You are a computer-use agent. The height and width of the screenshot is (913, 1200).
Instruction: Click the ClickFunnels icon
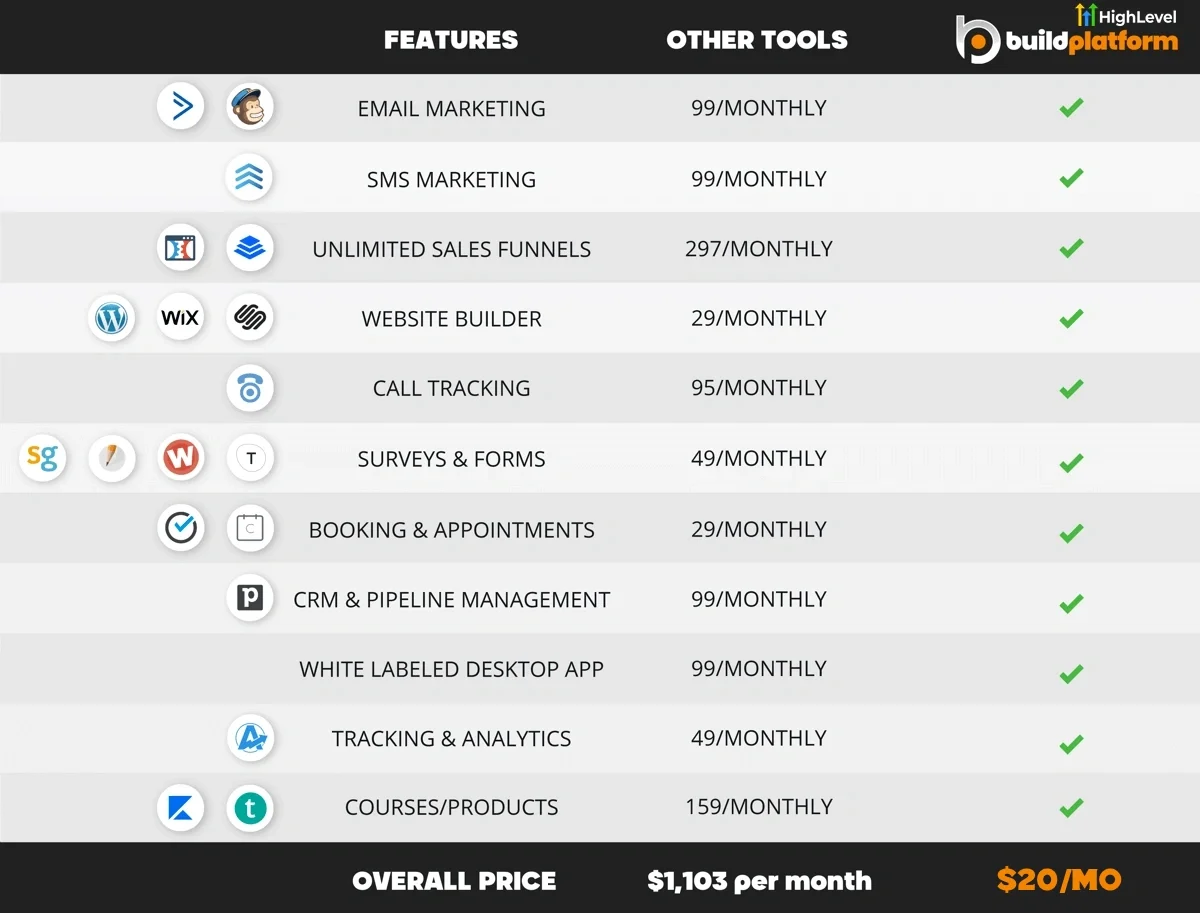181,248
